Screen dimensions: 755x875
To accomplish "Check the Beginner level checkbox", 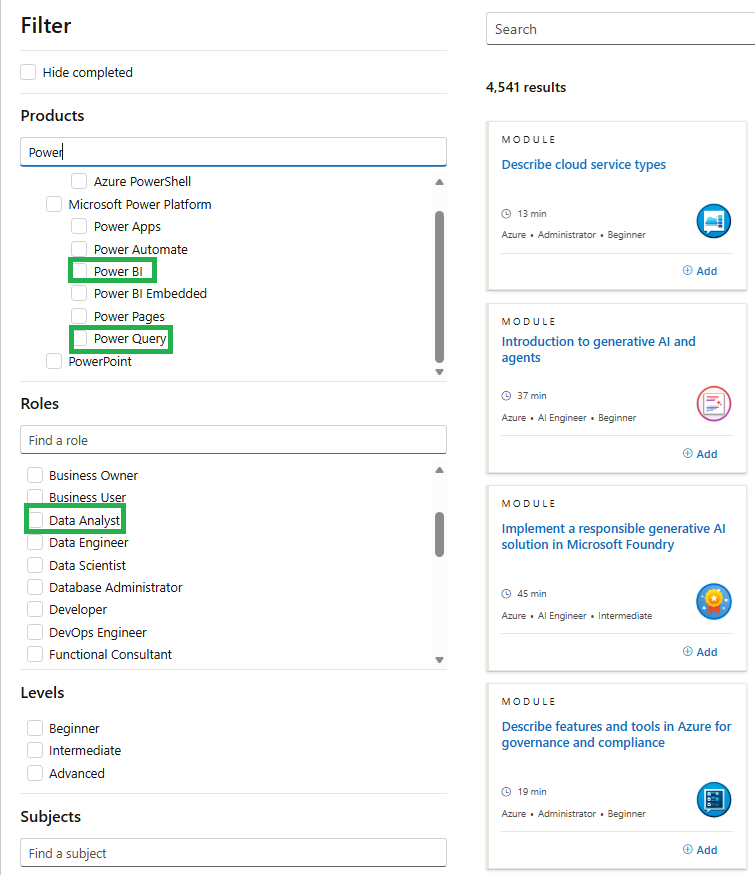I will (35, 728).
